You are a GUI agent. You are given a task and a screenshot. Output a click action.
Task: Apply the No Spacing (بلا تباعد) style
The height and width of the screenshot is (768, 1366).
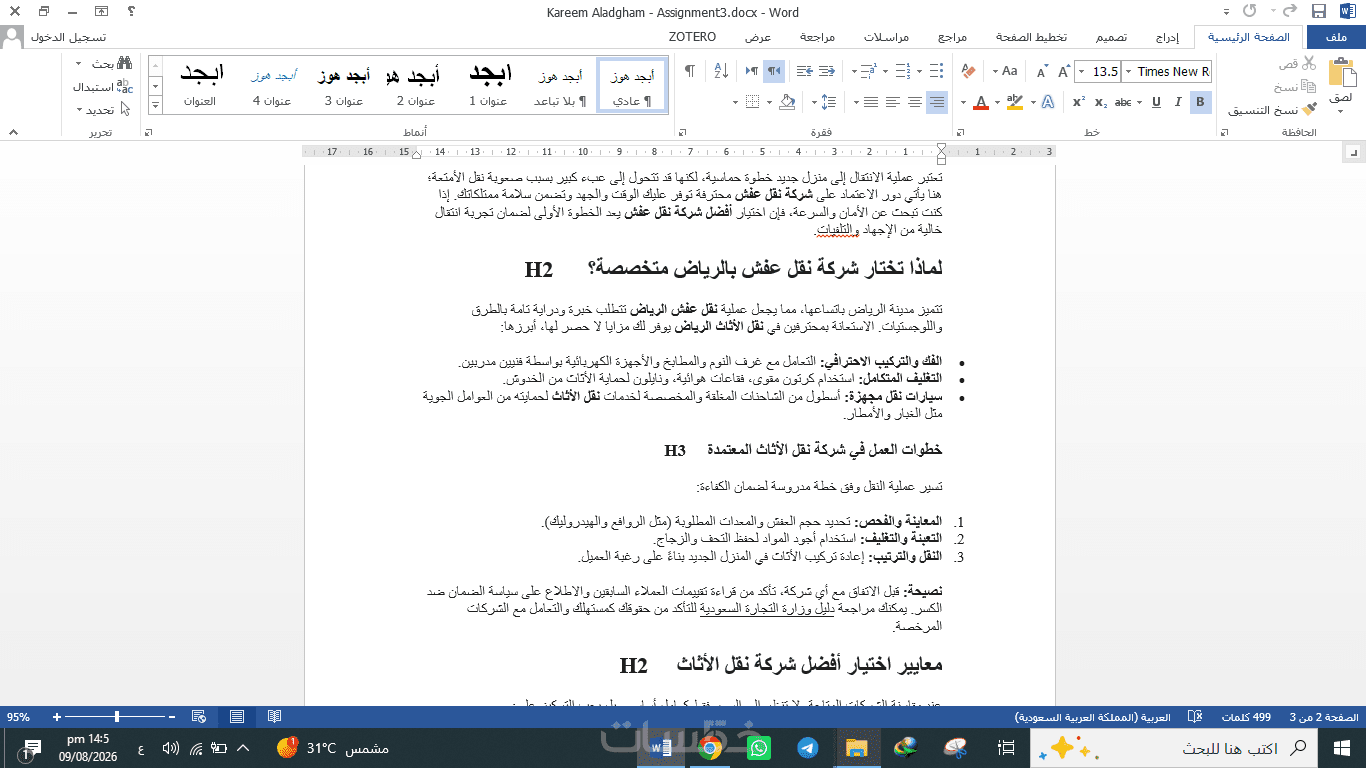560,85
